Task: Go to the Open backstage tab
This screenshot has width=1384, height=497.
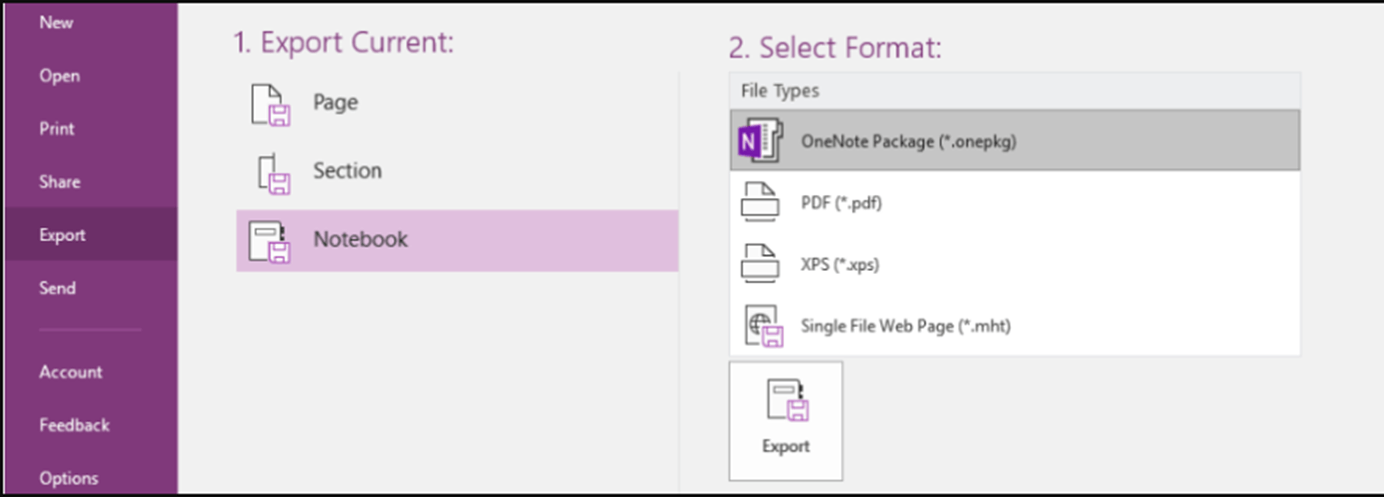Action: click(x=59, y=76)
